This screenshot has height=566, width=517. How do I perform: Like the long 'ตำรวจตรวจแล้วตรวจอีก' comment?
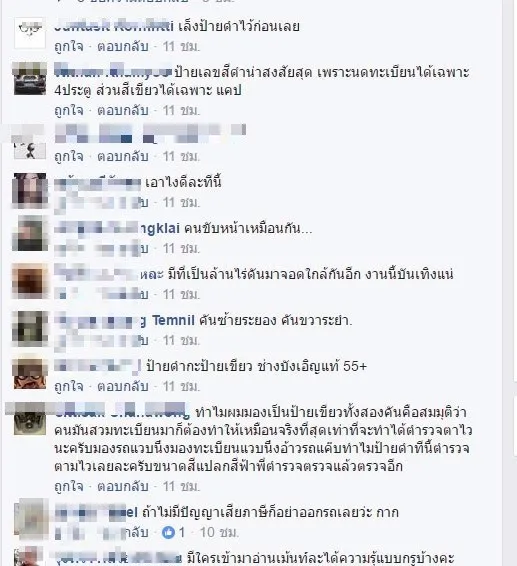69,487
